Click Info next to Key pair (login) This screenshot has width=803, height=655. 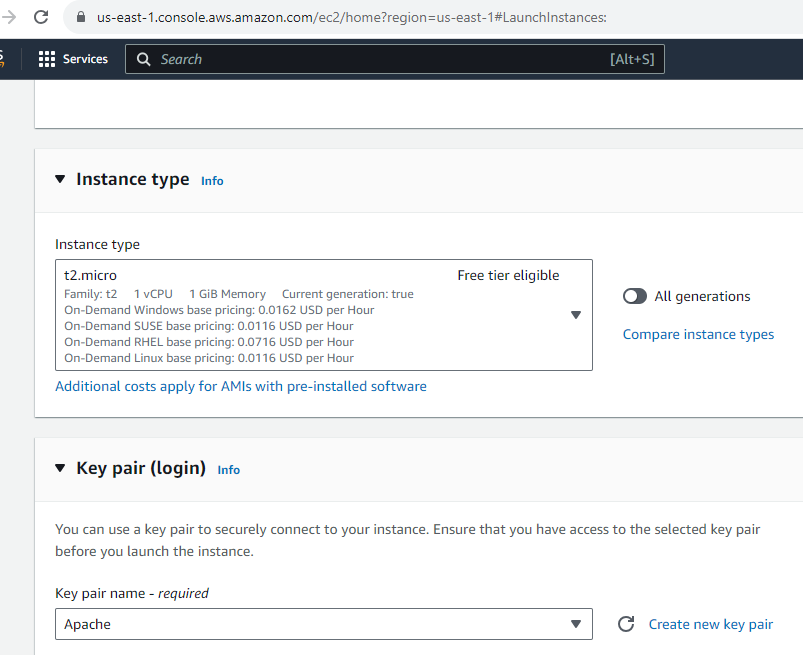click(x=228, y=470)
